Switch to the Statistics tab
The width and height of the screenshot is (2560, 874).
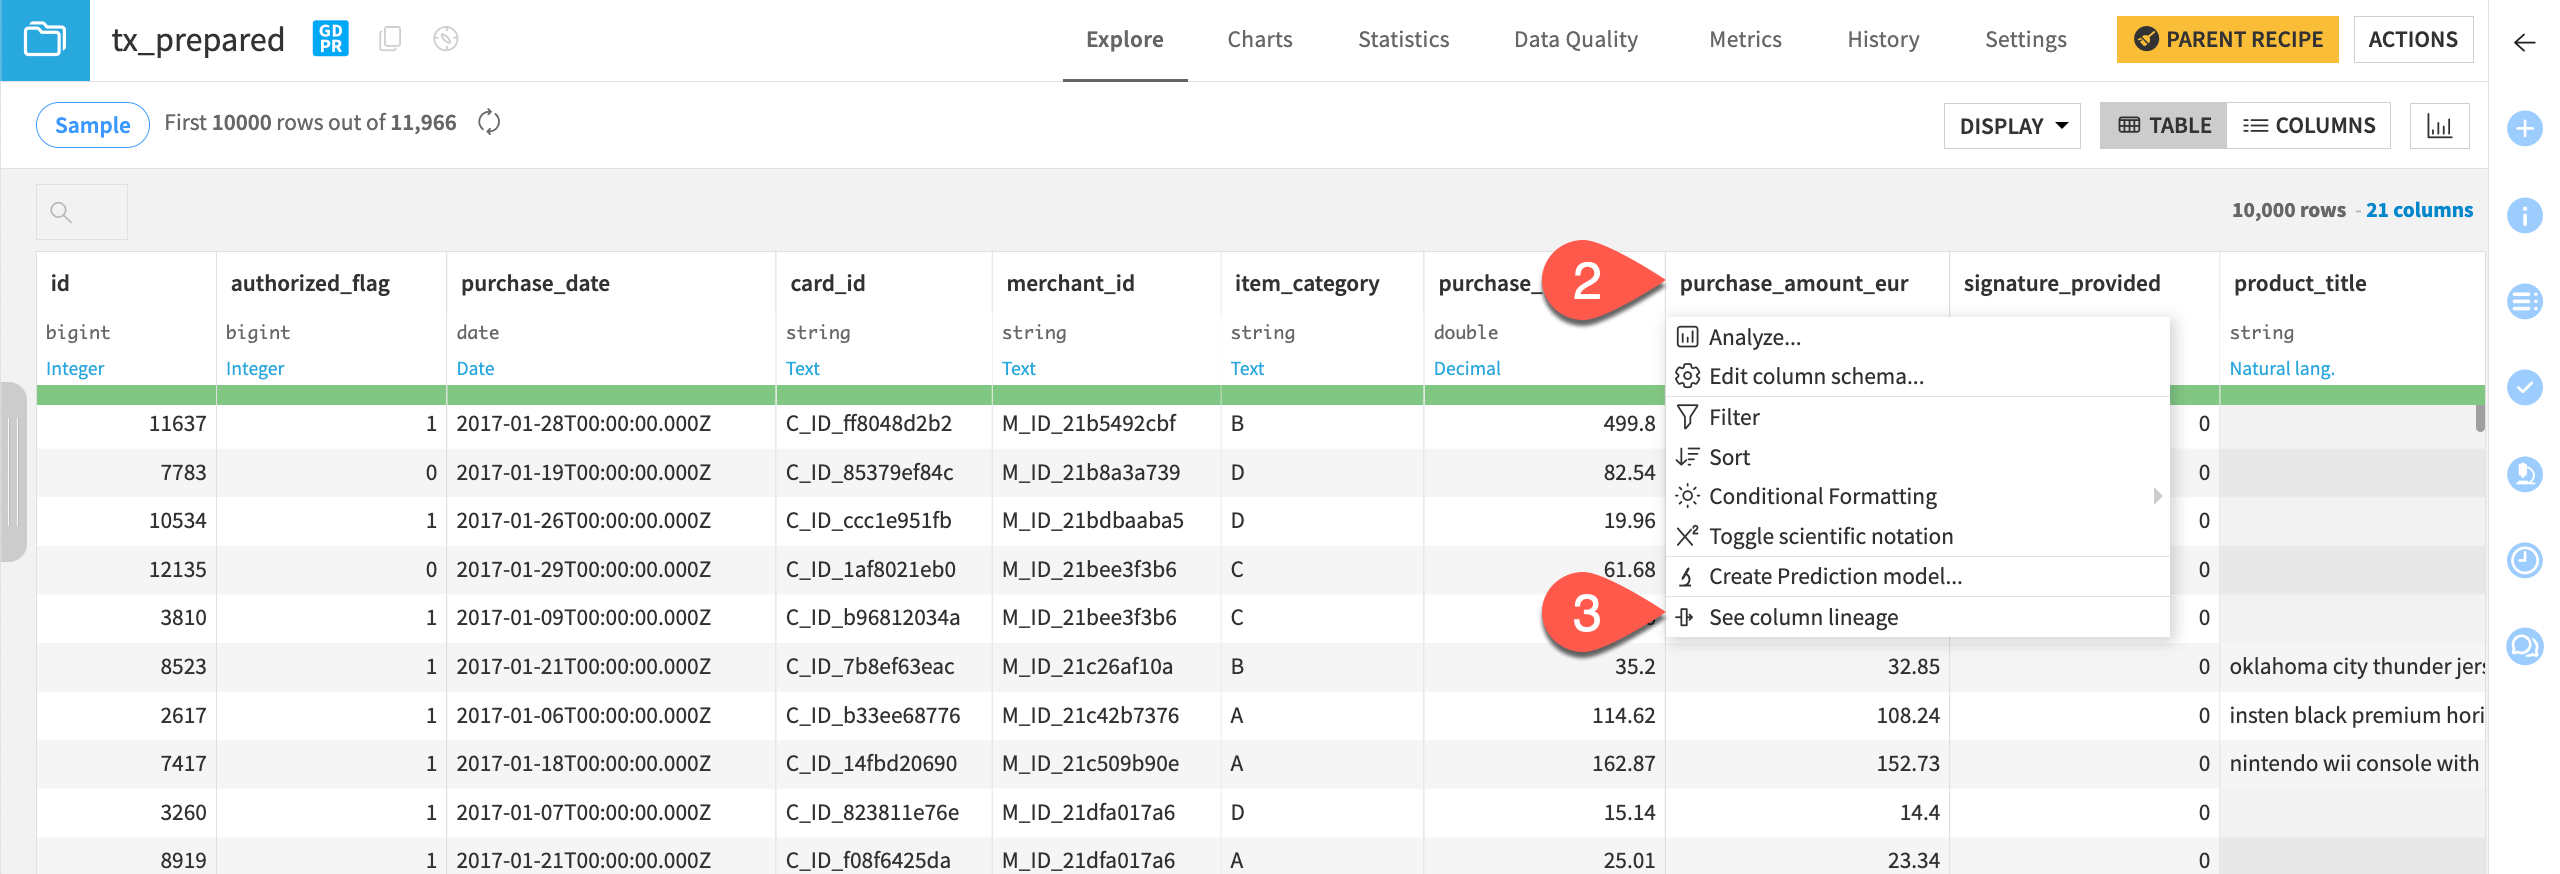click(1403, 40)
